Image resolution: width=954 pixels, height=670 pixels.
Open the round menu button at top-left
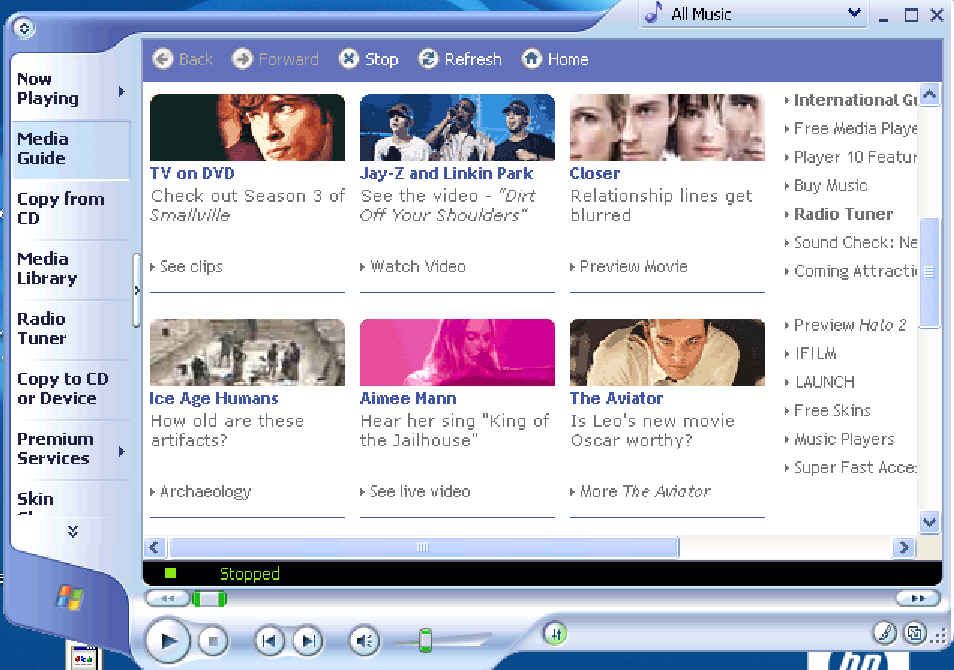tap(24, 28)
